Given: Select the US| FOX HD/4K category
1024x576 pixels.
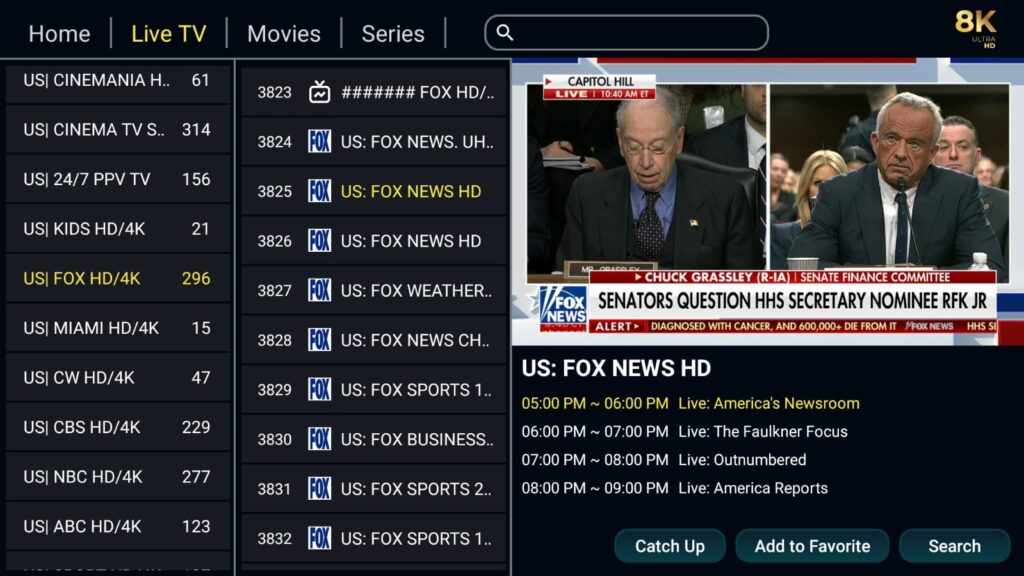Looking at the screenshot, I should [118, 278].
